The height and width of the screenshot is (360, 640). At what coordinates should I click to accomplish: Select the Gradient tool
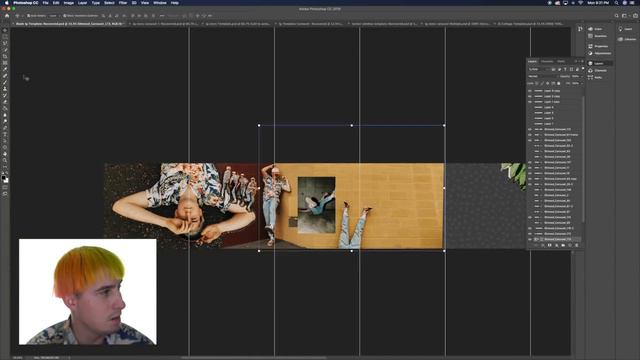[5, 108]
